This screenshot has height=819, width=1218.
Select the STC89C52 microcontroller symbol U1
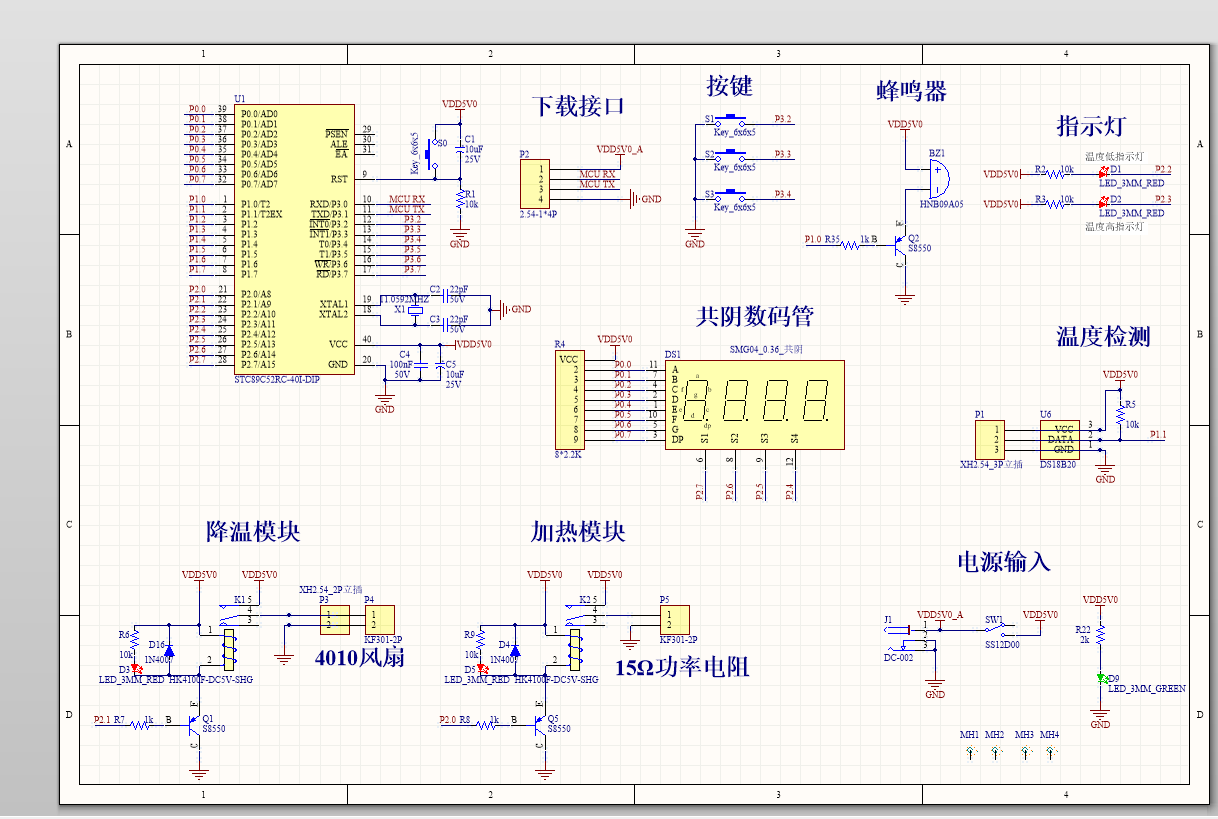point(295,240)
